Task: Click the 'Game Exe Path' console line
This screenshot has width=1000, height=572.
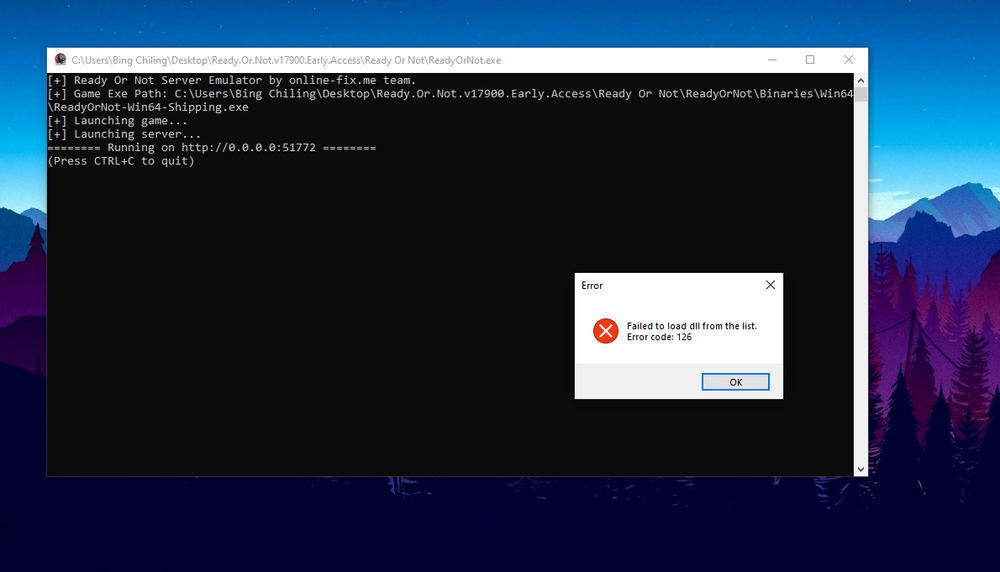Action: pyautogui.click(x=450, y=94)
